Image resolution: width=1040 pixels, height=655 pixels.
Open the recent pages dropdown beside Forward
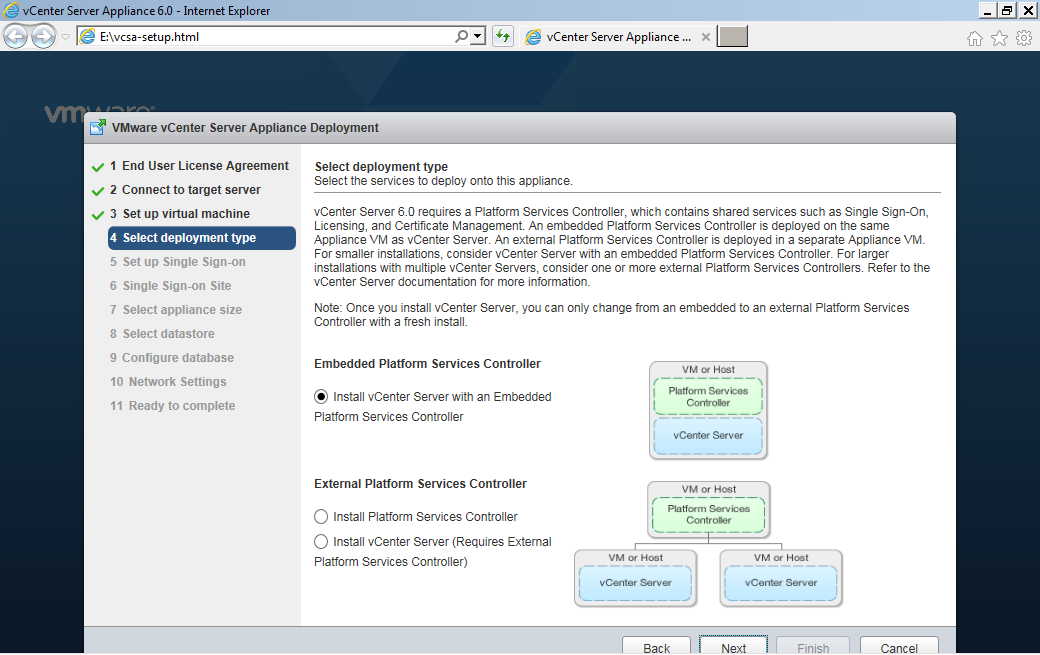(65, 37)
